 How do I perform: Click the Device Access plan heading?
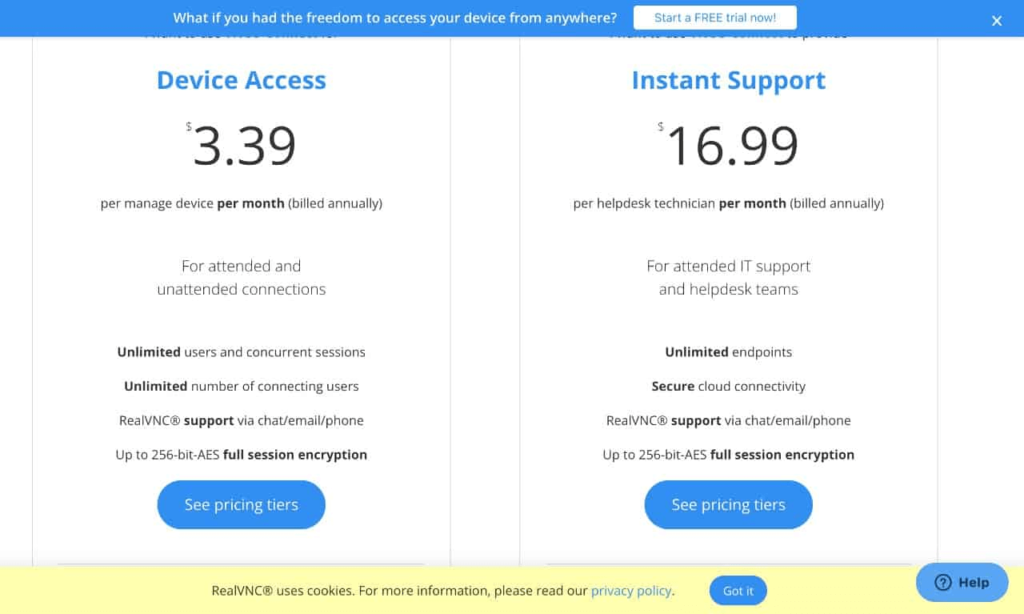pos(241,81)
